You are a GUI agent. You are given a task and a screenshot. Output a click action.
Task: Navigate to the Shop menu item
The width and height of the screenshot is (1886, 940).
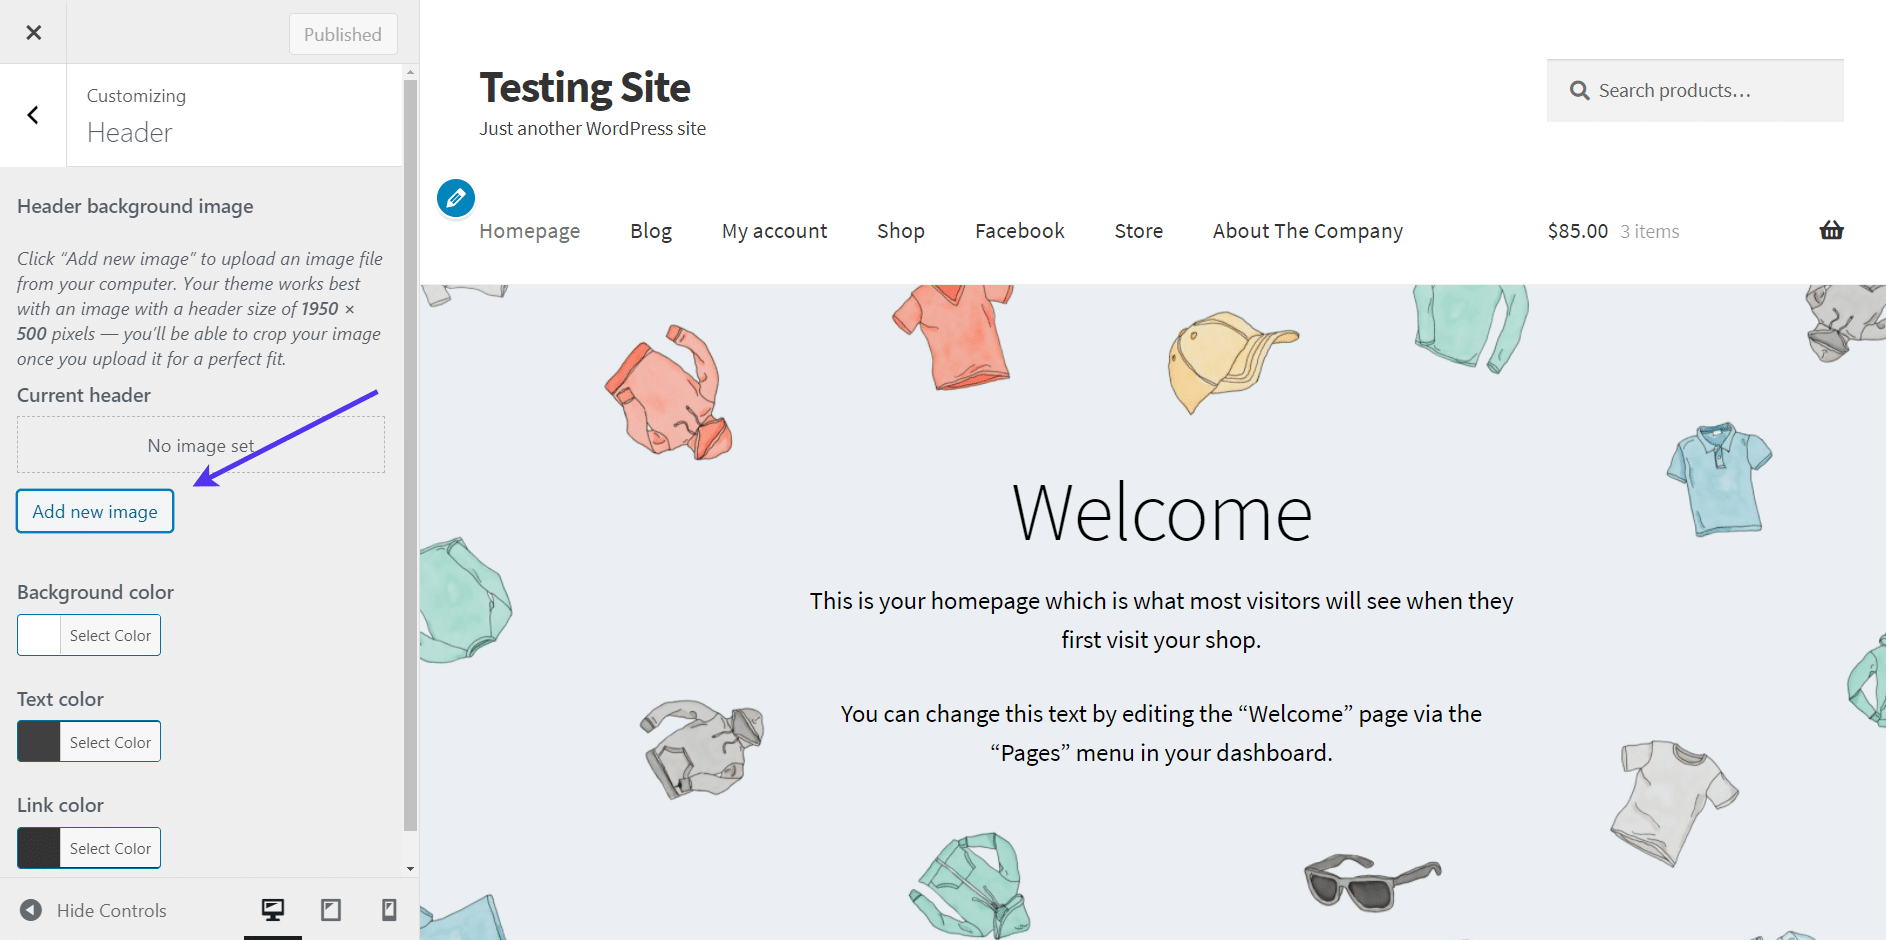[900, 231]
